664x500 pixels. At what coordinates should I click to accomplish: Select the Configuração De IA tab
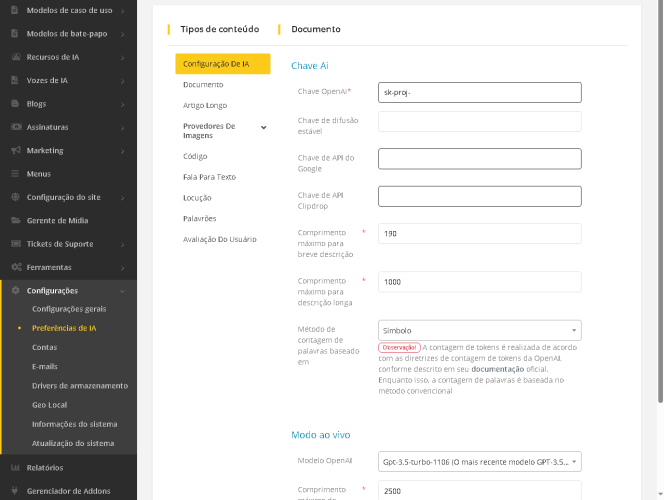(x=222, y=64)
